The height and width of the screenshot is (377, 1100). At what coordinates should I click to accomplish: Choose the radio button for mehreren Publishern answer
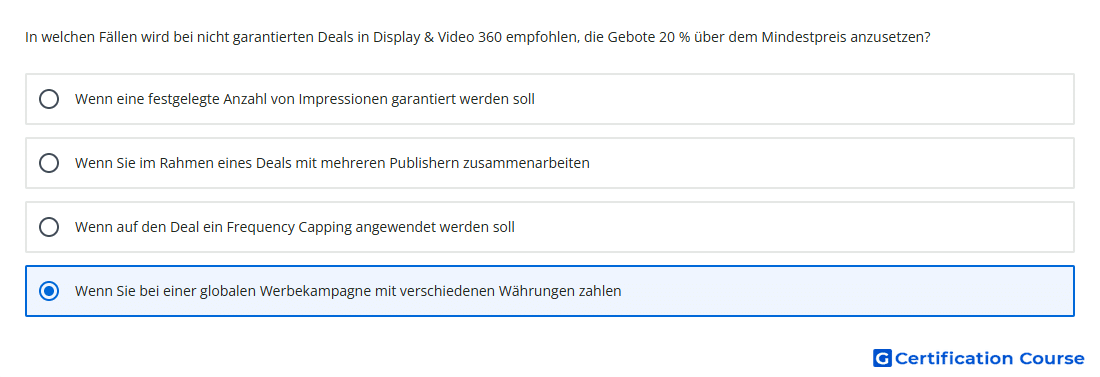tap(49, 163)
